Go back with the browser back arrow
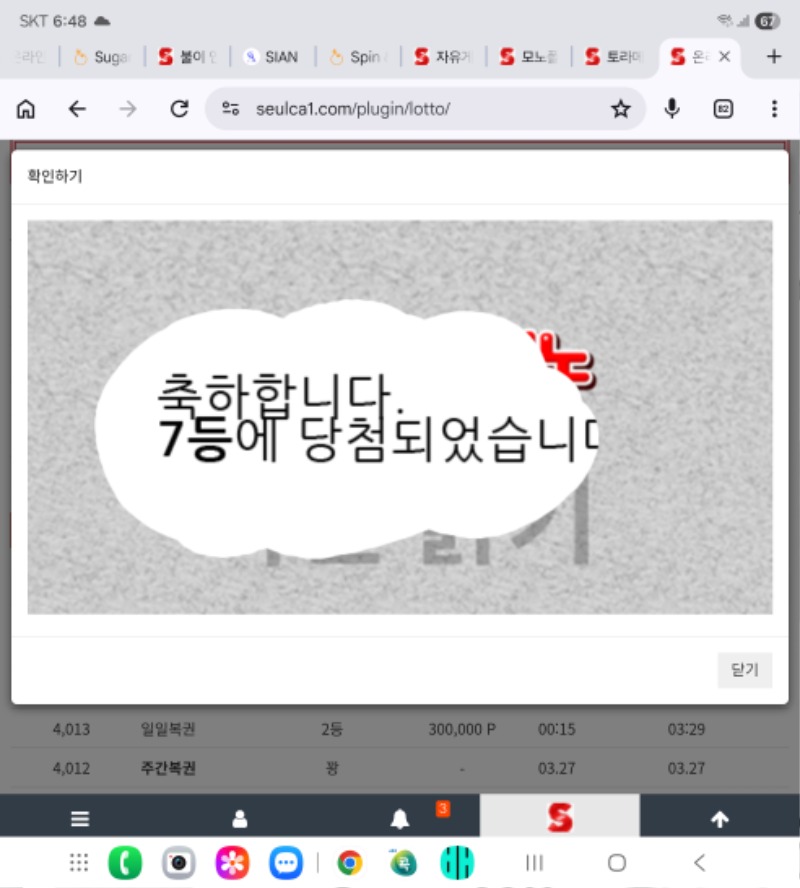This screenshot has height=888, width=800. 77,109
